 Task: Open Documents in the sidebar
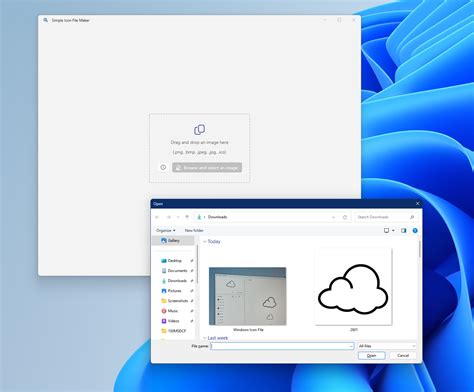pyautogui.click(x=174, y=271)
